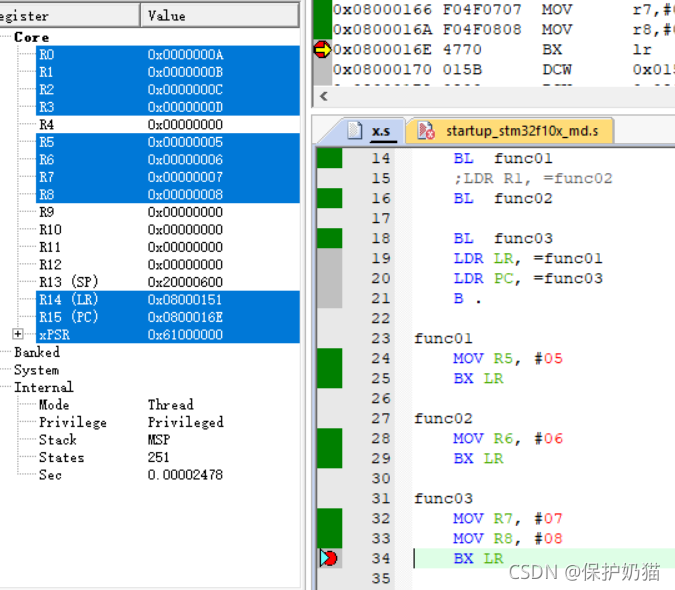
Task: Click the breakpoint marker on line 34
Action: (x=329, y=558)
